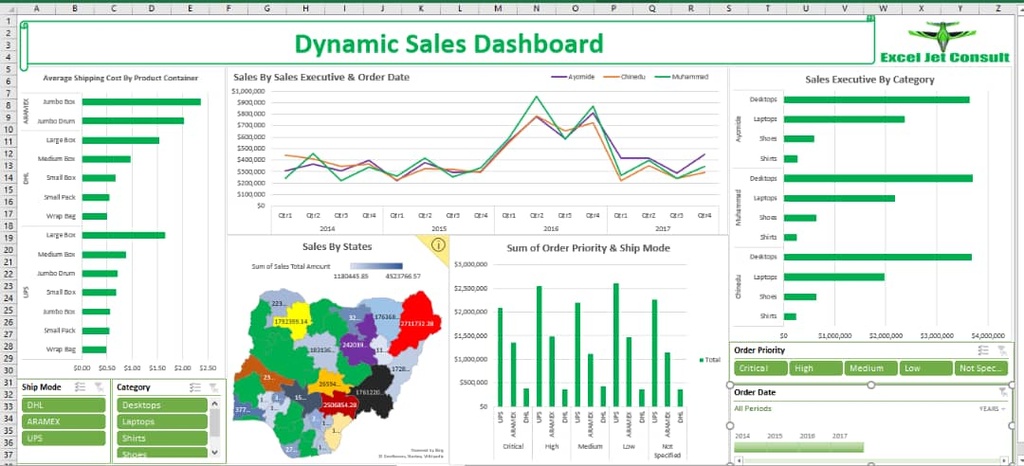Select 2016 segment in Order Date timeline

pos(815,447)
